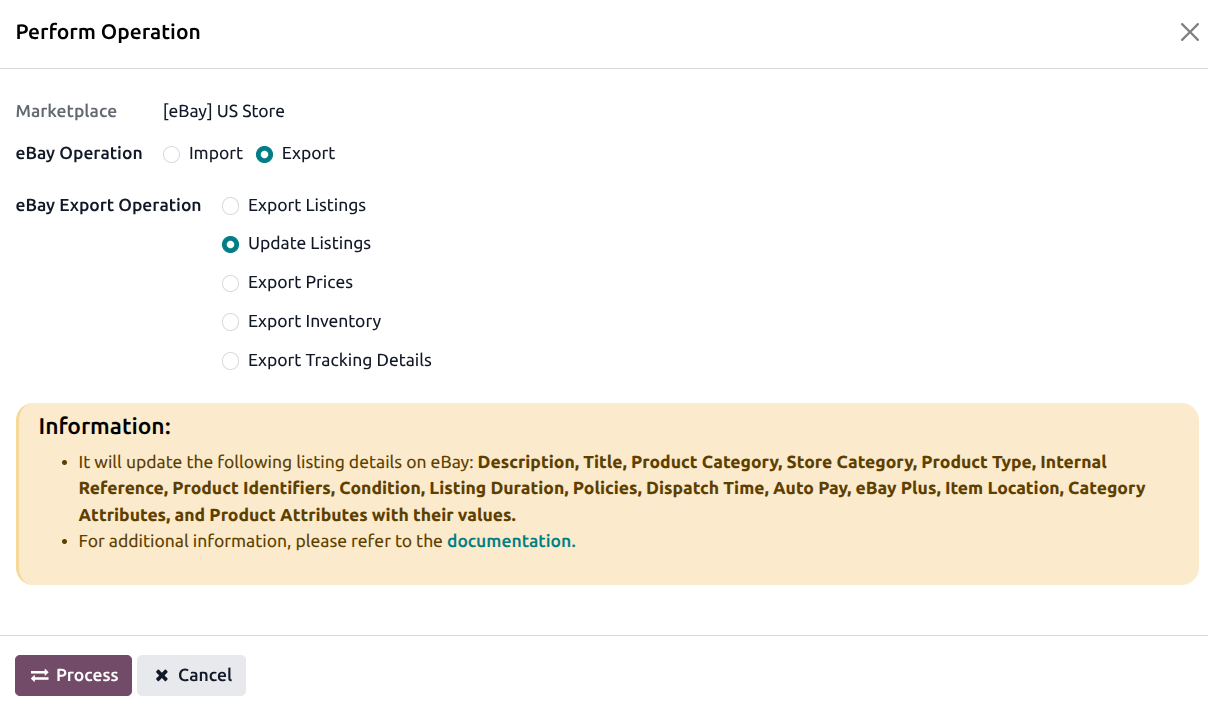
Task: Click the Information heading in alert box
Action: [x=105, y=426]
